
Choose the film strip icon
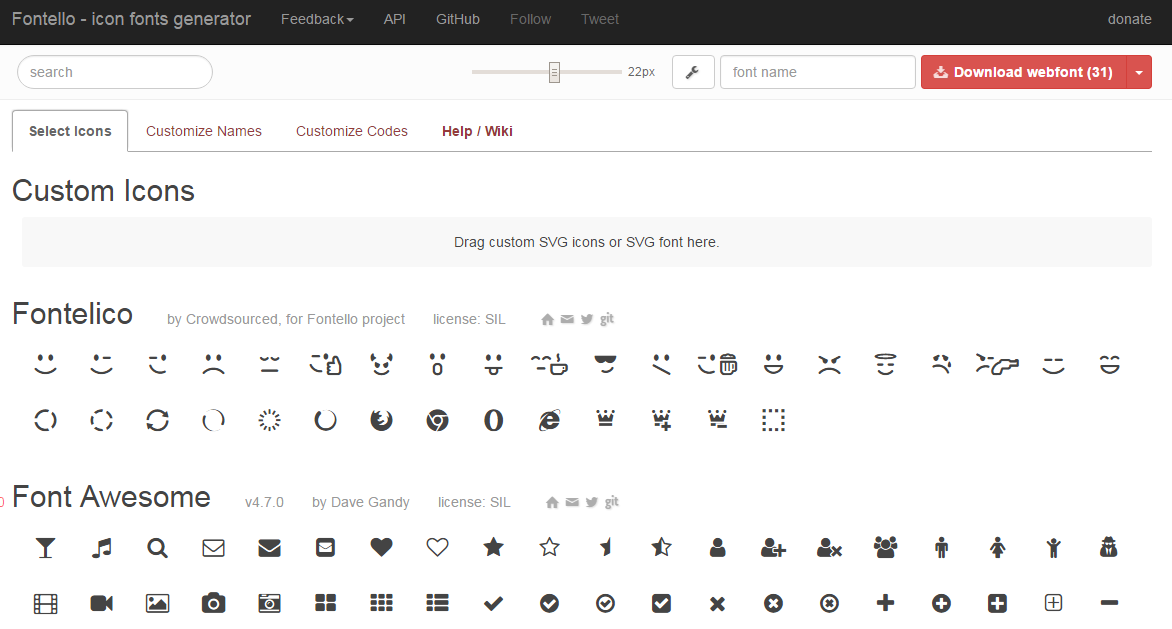[46, 604]
